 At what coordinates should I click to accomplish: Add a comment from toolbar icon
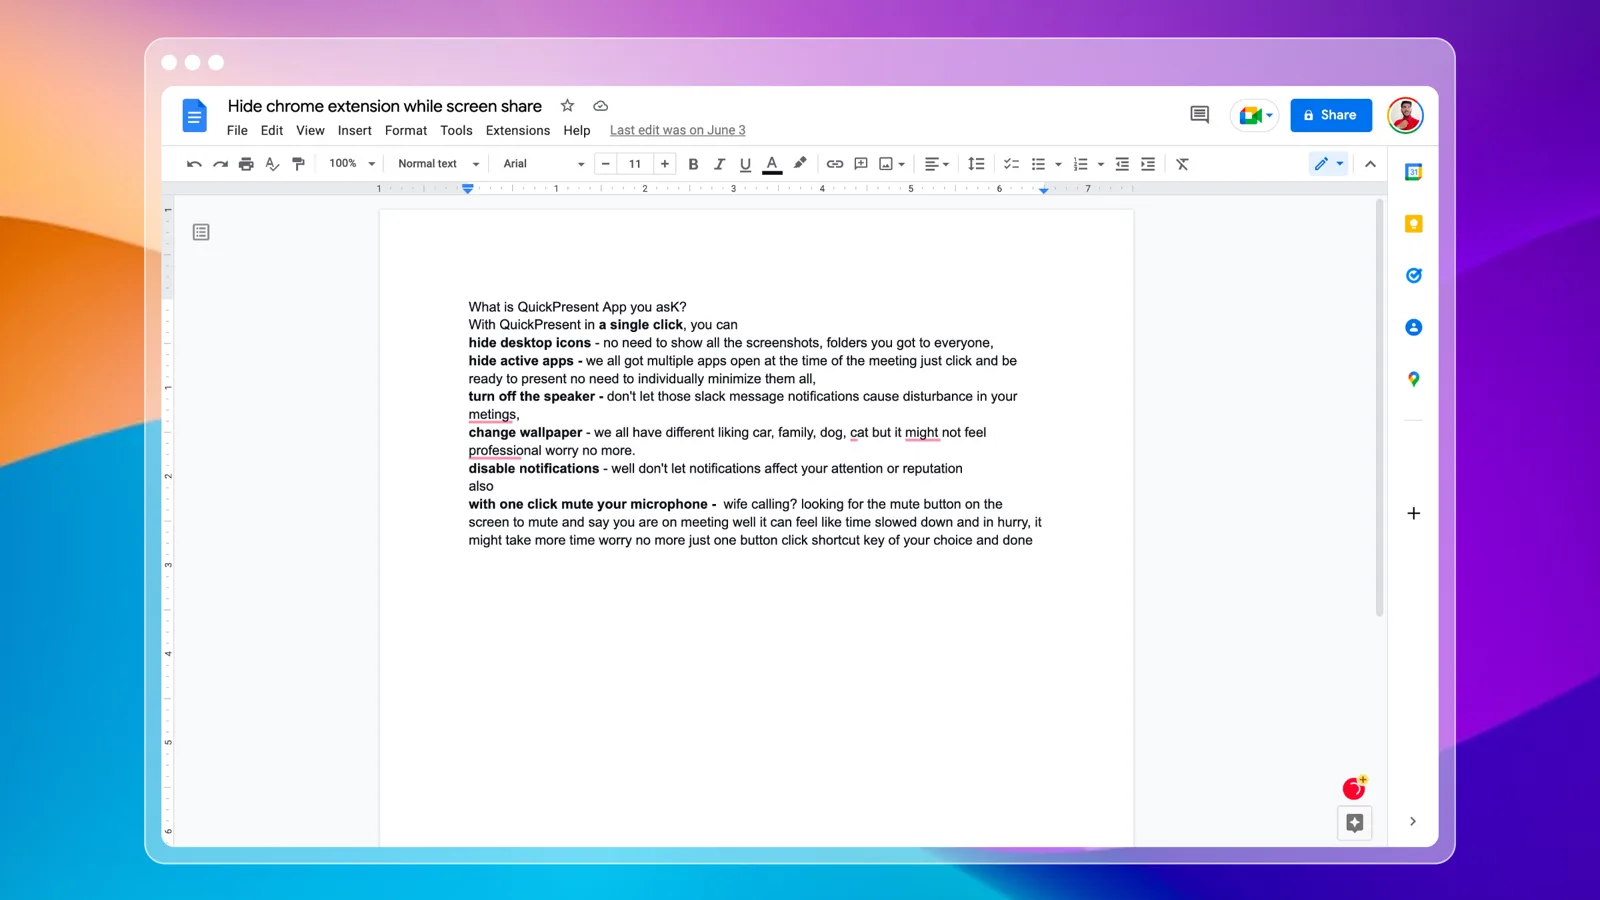click(861, 164)
